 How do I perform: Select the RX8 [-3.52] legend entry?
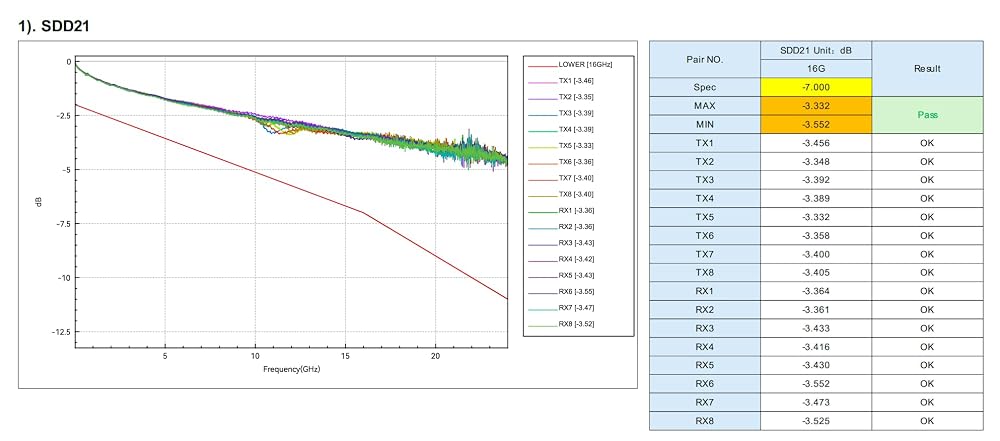(560, 324)
